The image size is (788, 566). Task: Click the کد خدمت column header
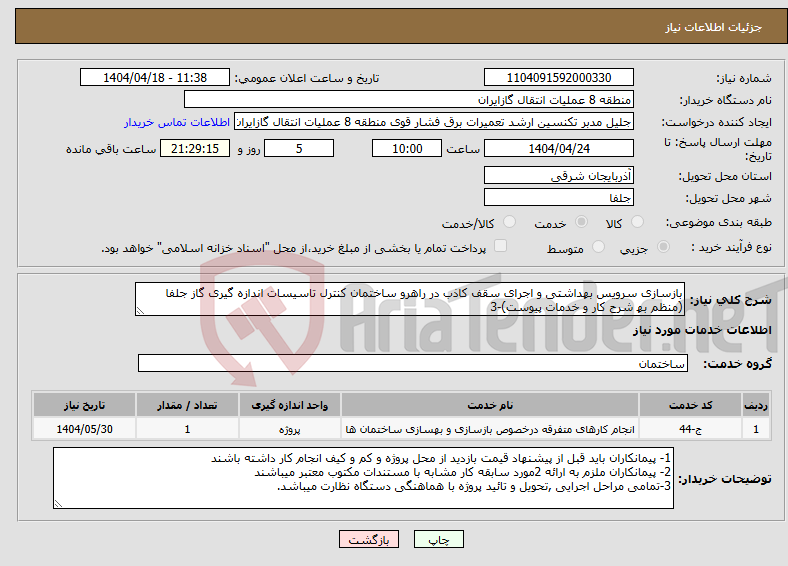tap(691, 405)
